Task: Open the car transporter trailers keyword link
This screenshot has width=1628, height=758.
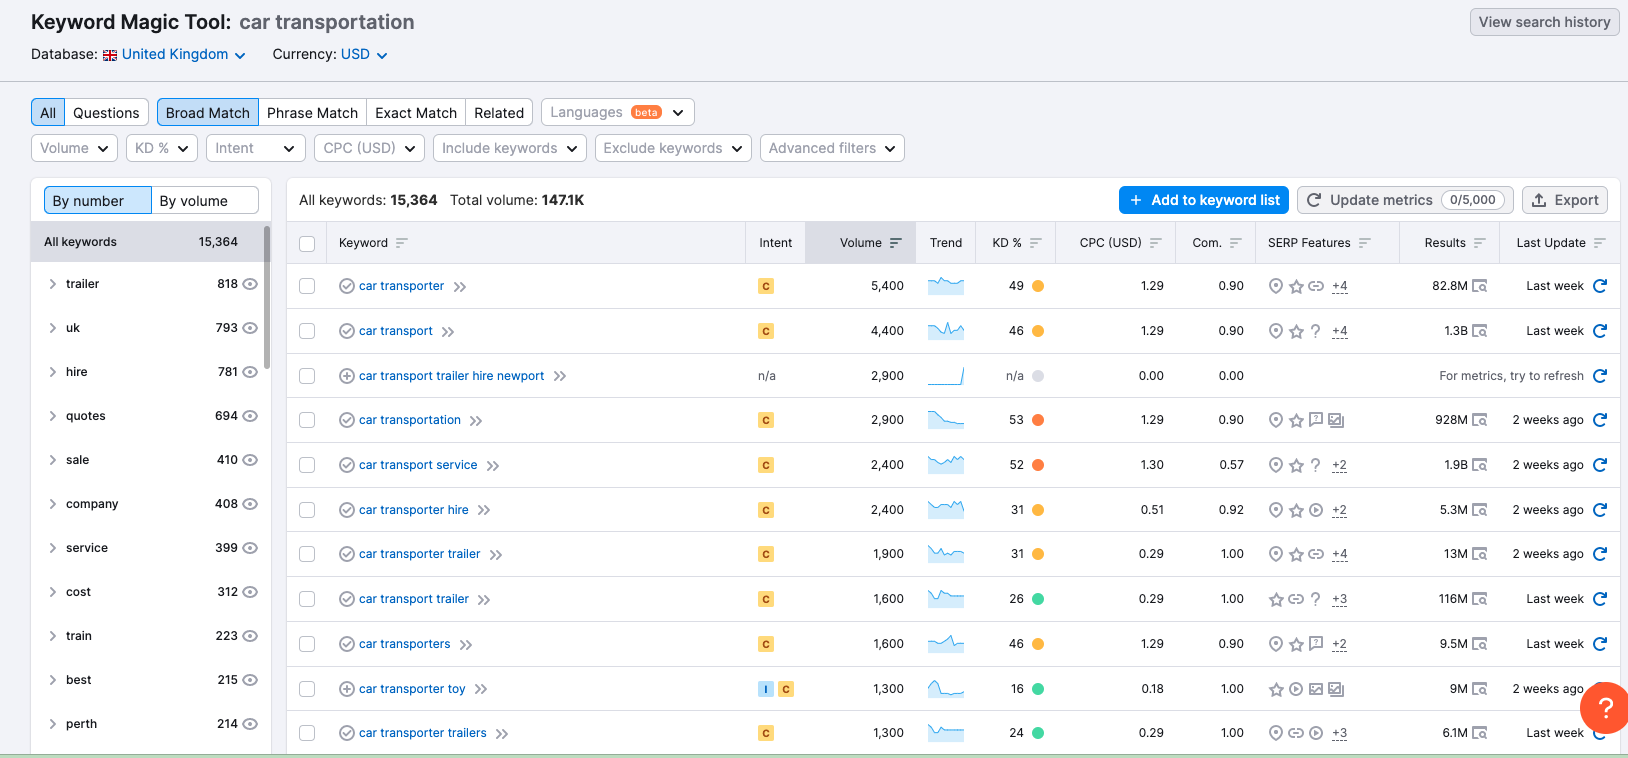Action: coord(423,733)
